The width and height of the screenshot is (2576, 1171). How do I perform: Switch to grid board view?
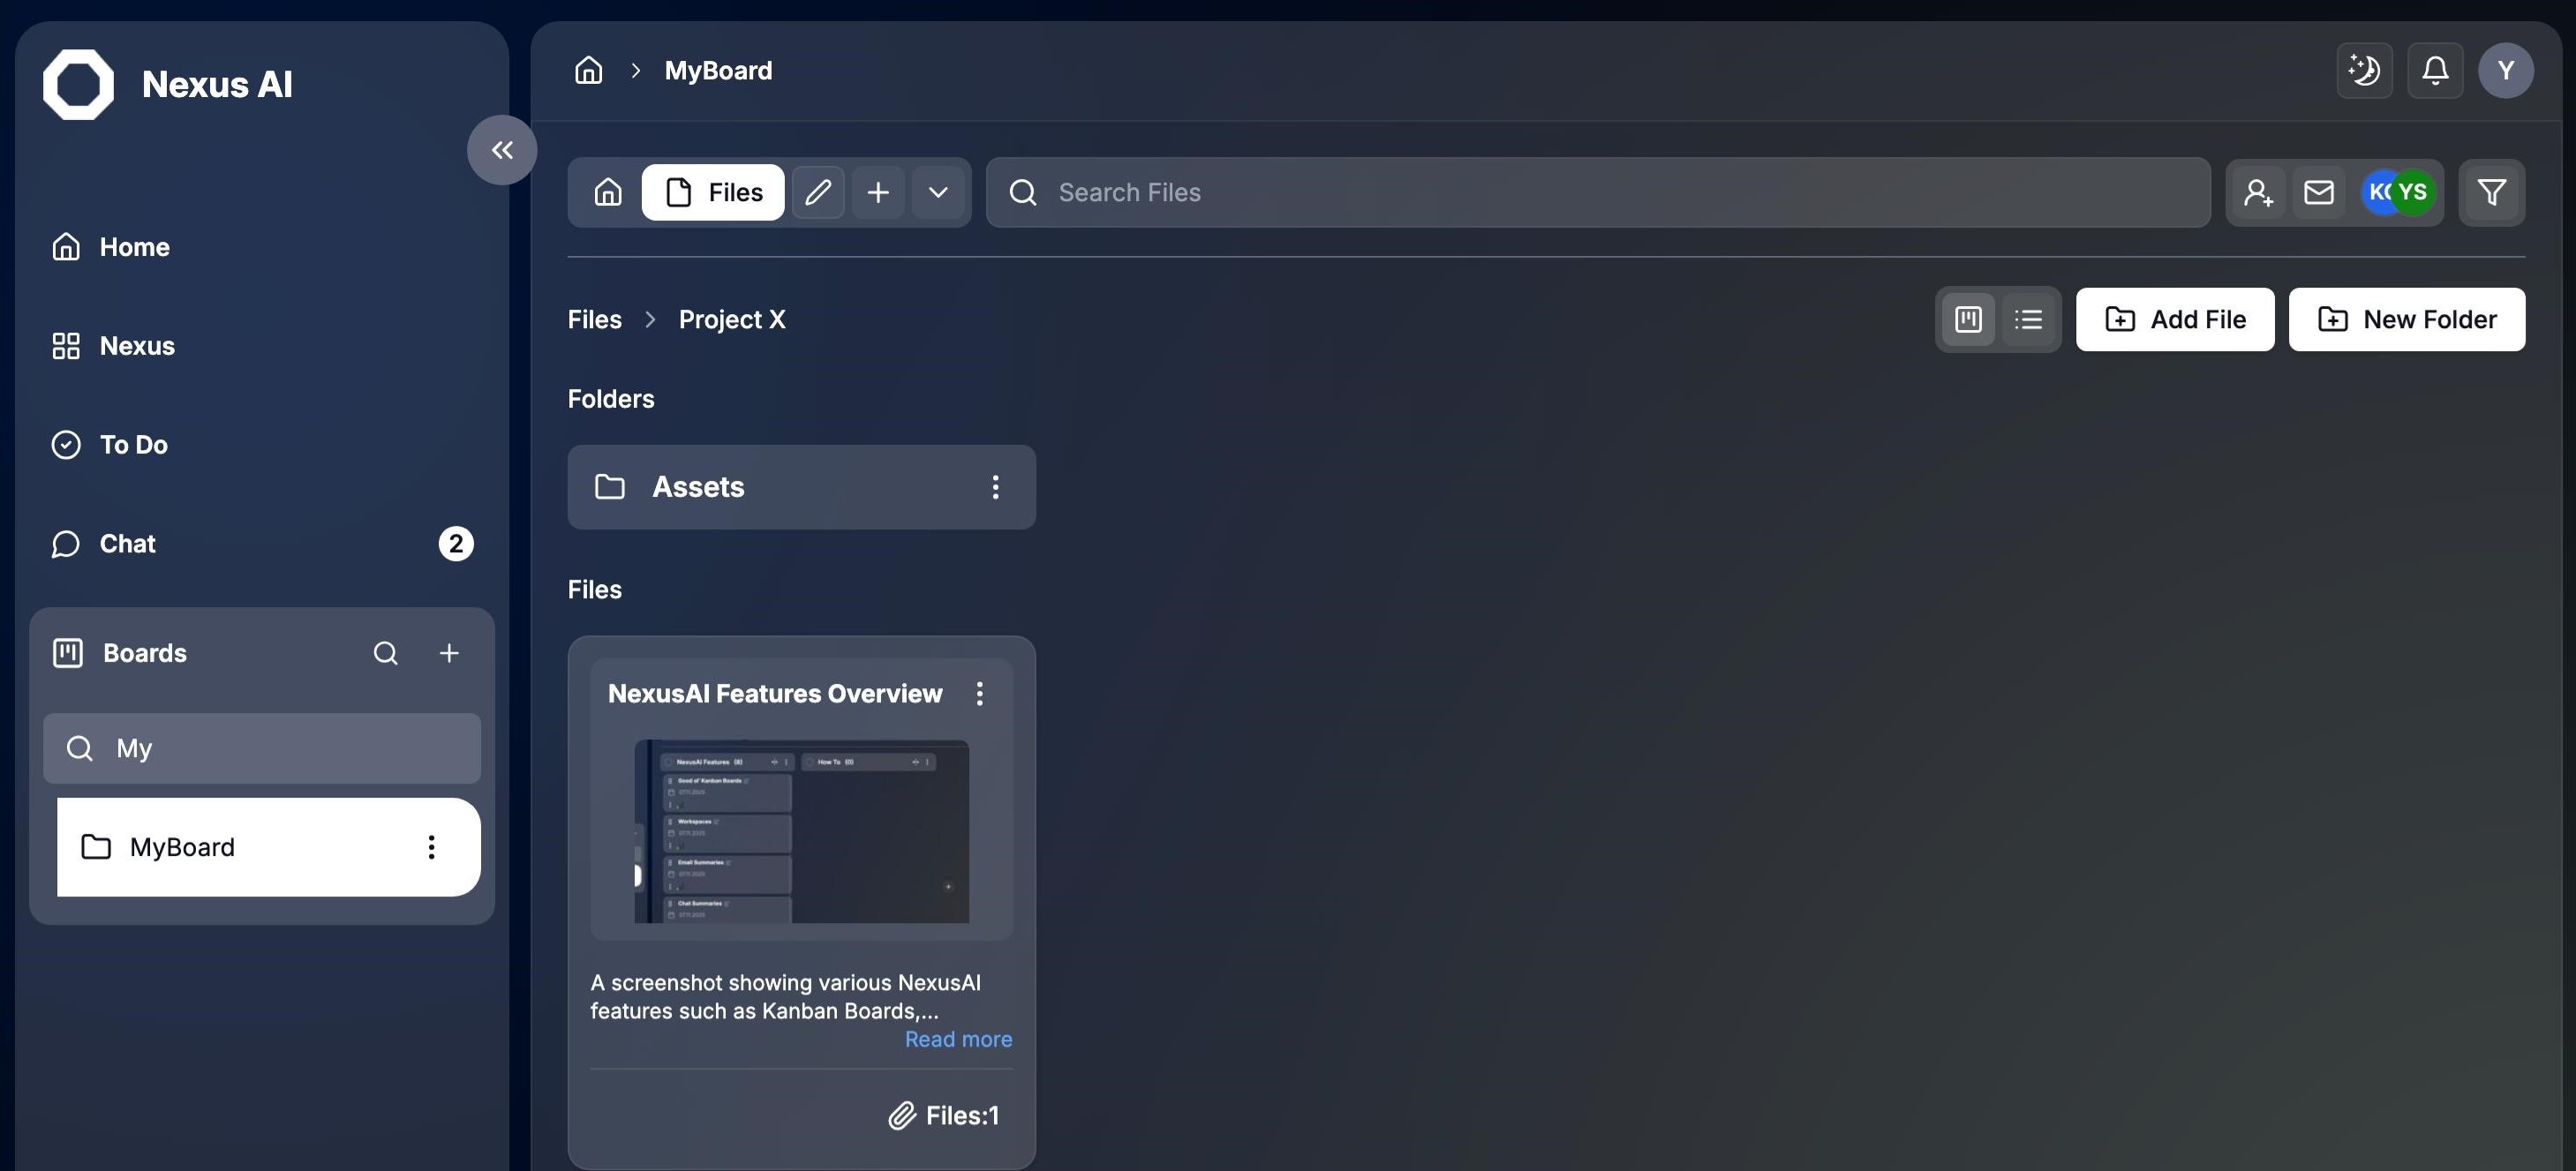tap(1967, 319)
